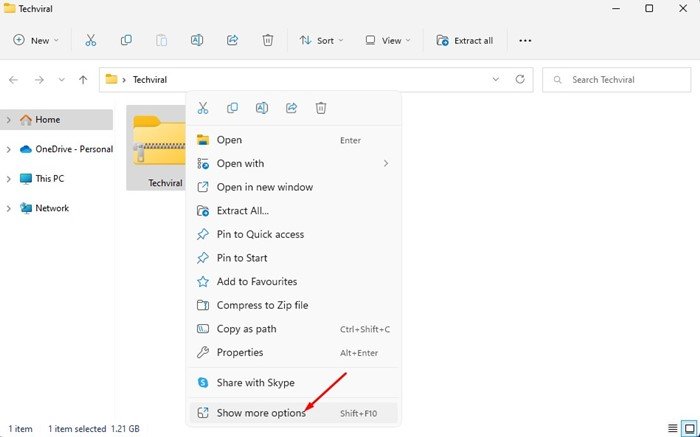700x437 pixels.
Task: Go up one folder level
Action: click(83, 80)
